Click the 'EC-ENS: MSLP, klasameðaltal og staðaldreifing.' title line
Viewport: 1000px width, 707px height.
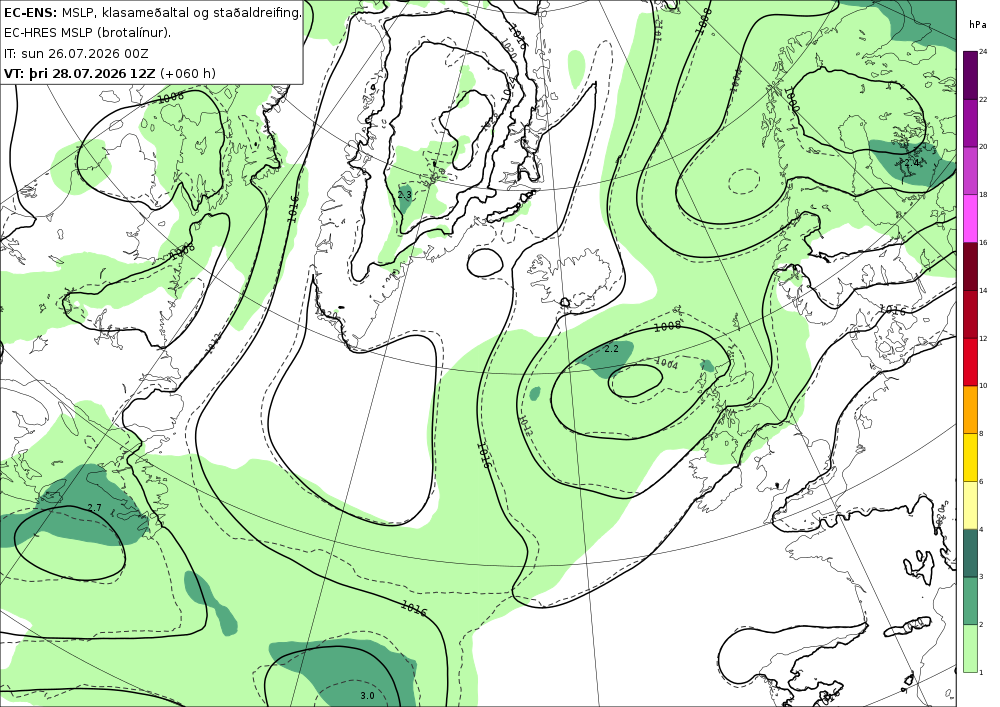152,12
